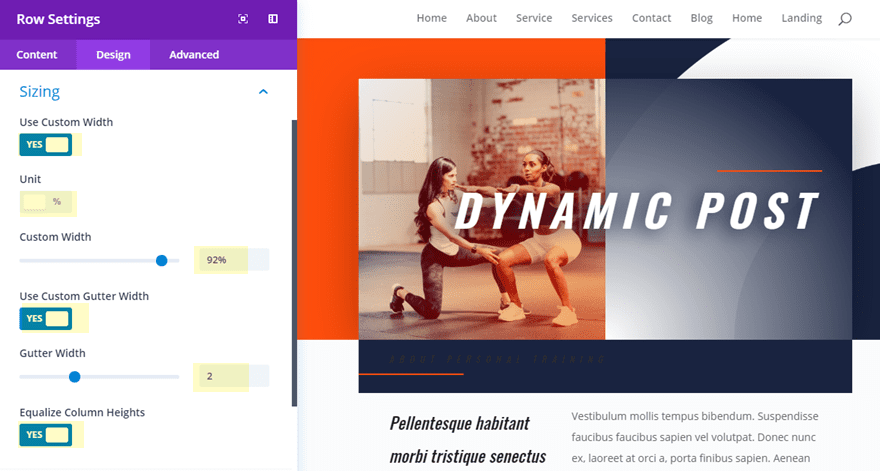Click the Vestibulum mollis tempus paragraph
Viewport: 880px width, 471px height.
695,437
